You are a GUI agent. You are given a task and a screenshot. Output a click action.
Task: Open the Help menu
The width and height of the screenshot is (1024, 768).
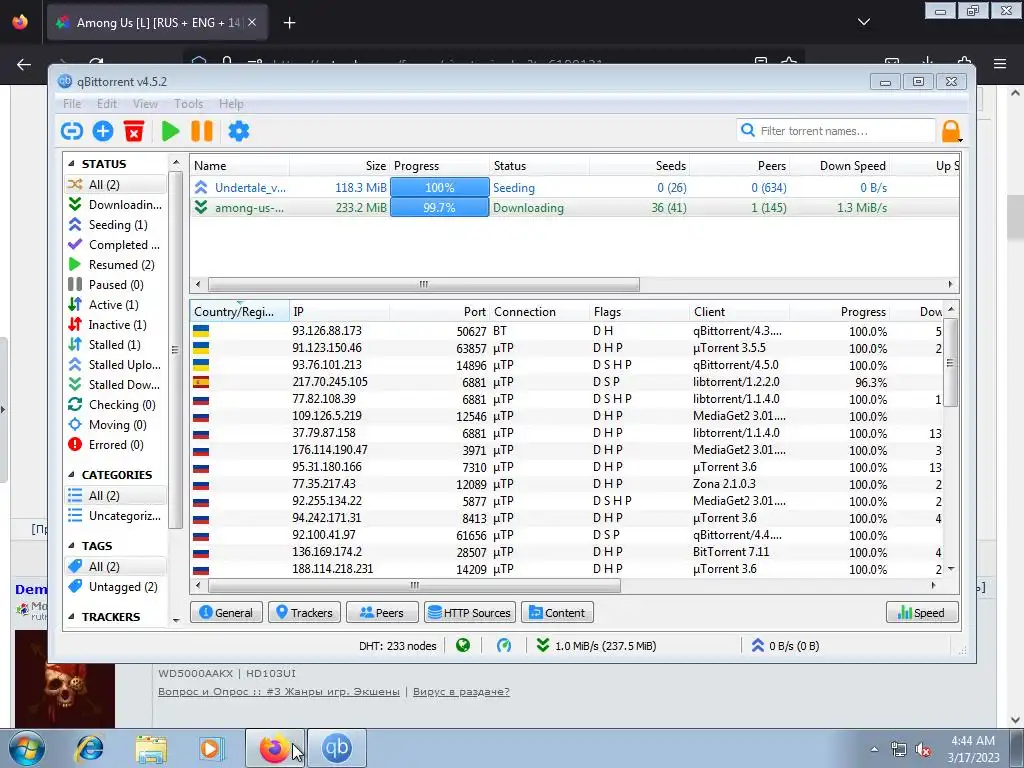(231, 104)
